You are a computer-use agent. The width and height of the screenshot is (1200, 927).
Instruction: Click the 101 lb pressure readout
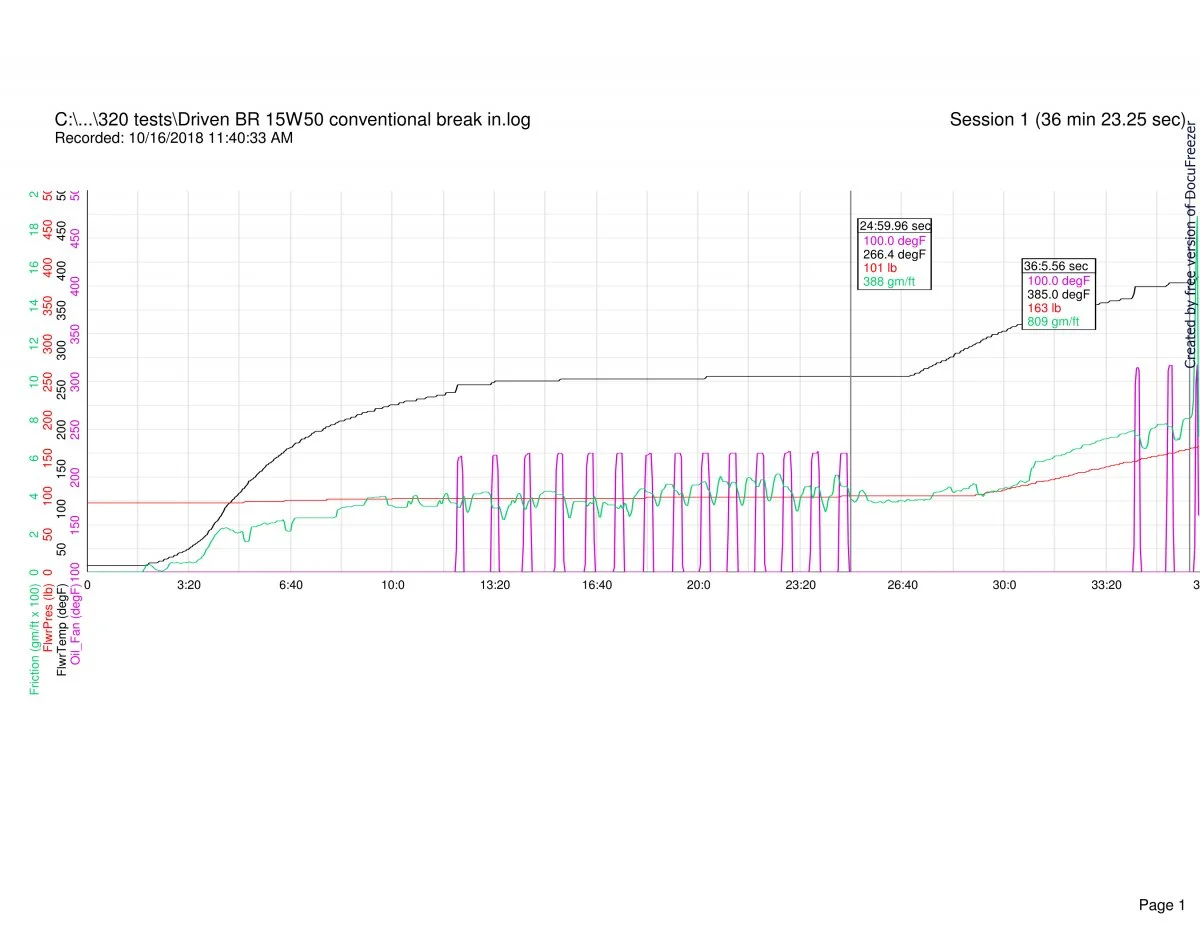pos(877,268)
